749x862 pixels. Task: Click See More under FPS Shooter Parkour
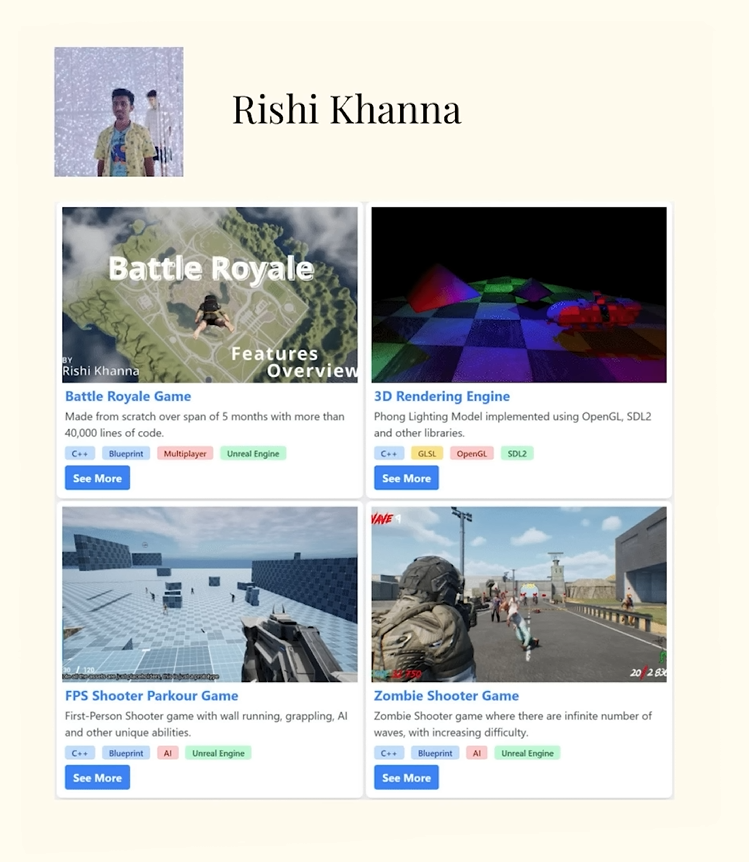point(97,778)
